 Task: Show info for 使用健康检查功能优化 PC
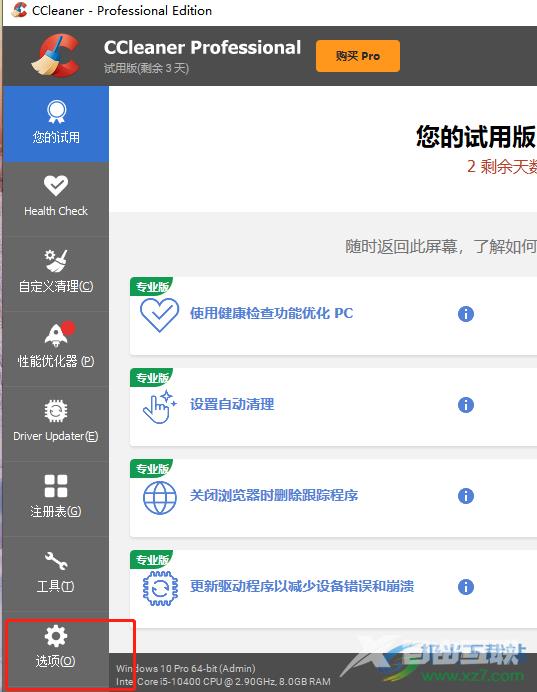[466, 314]
